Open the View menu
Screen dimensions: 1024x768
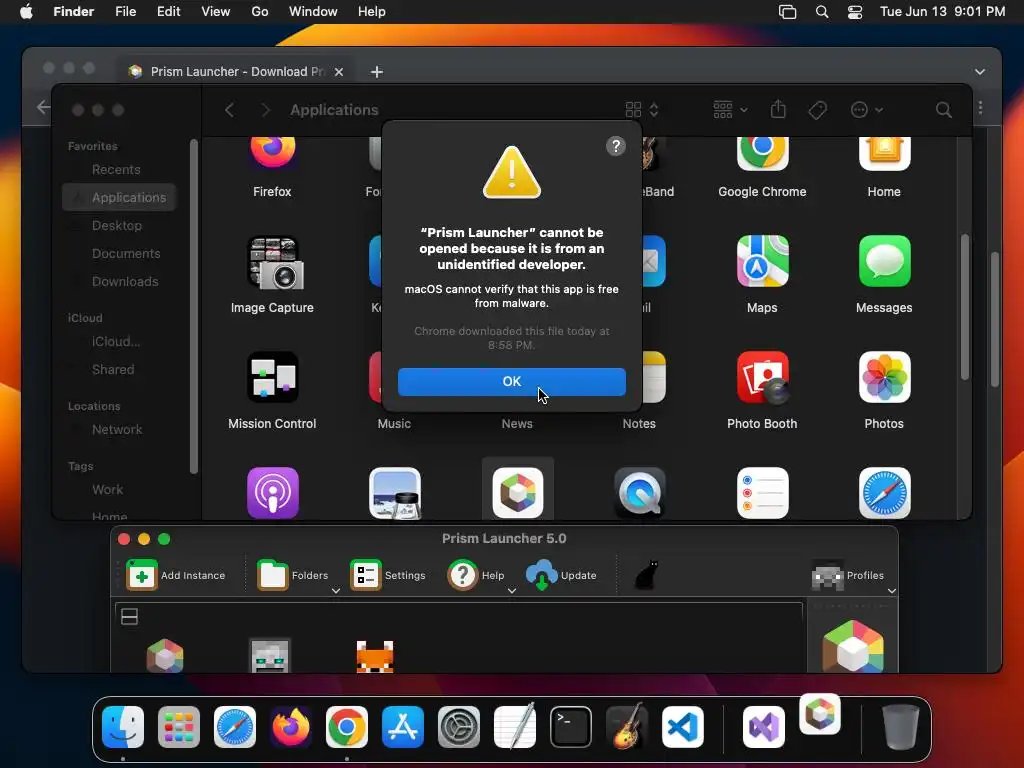216,12
